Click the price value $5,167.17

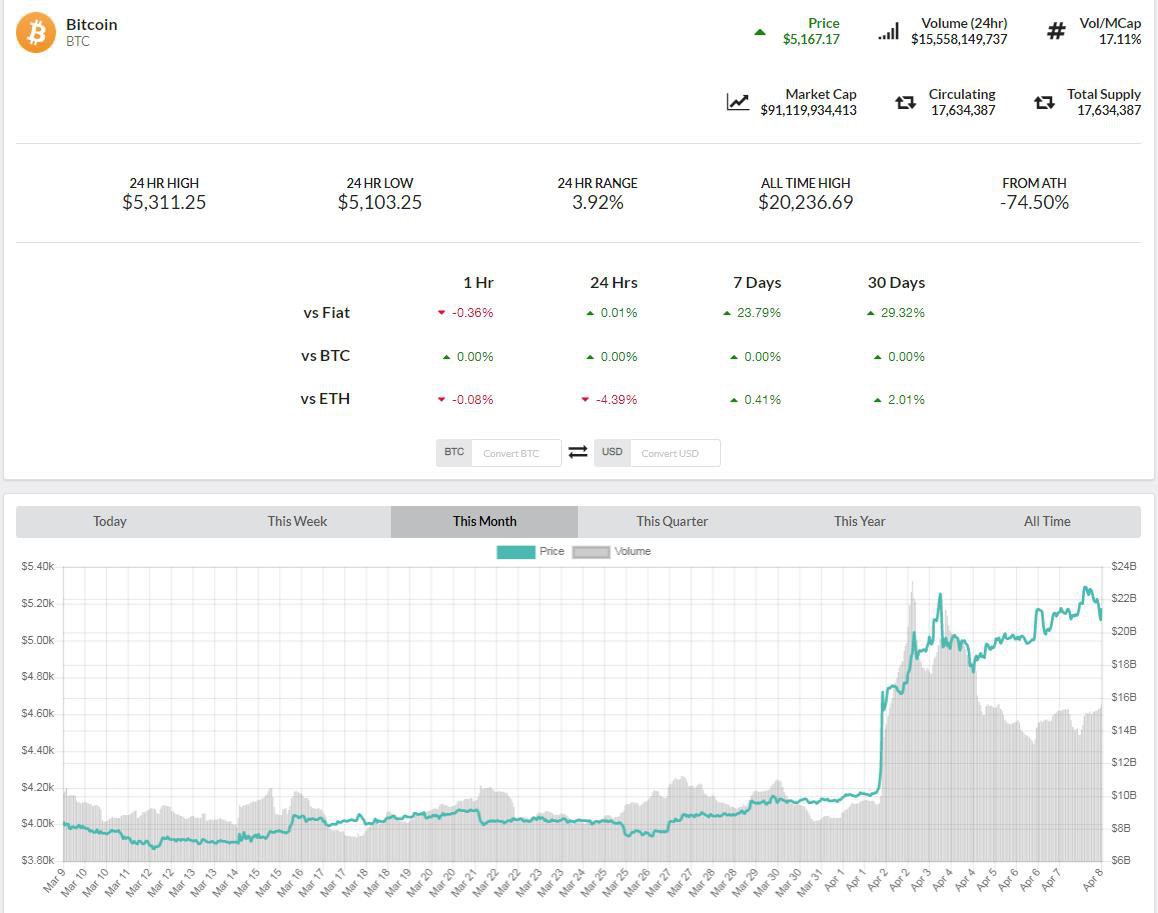click(x=811, y=39)
